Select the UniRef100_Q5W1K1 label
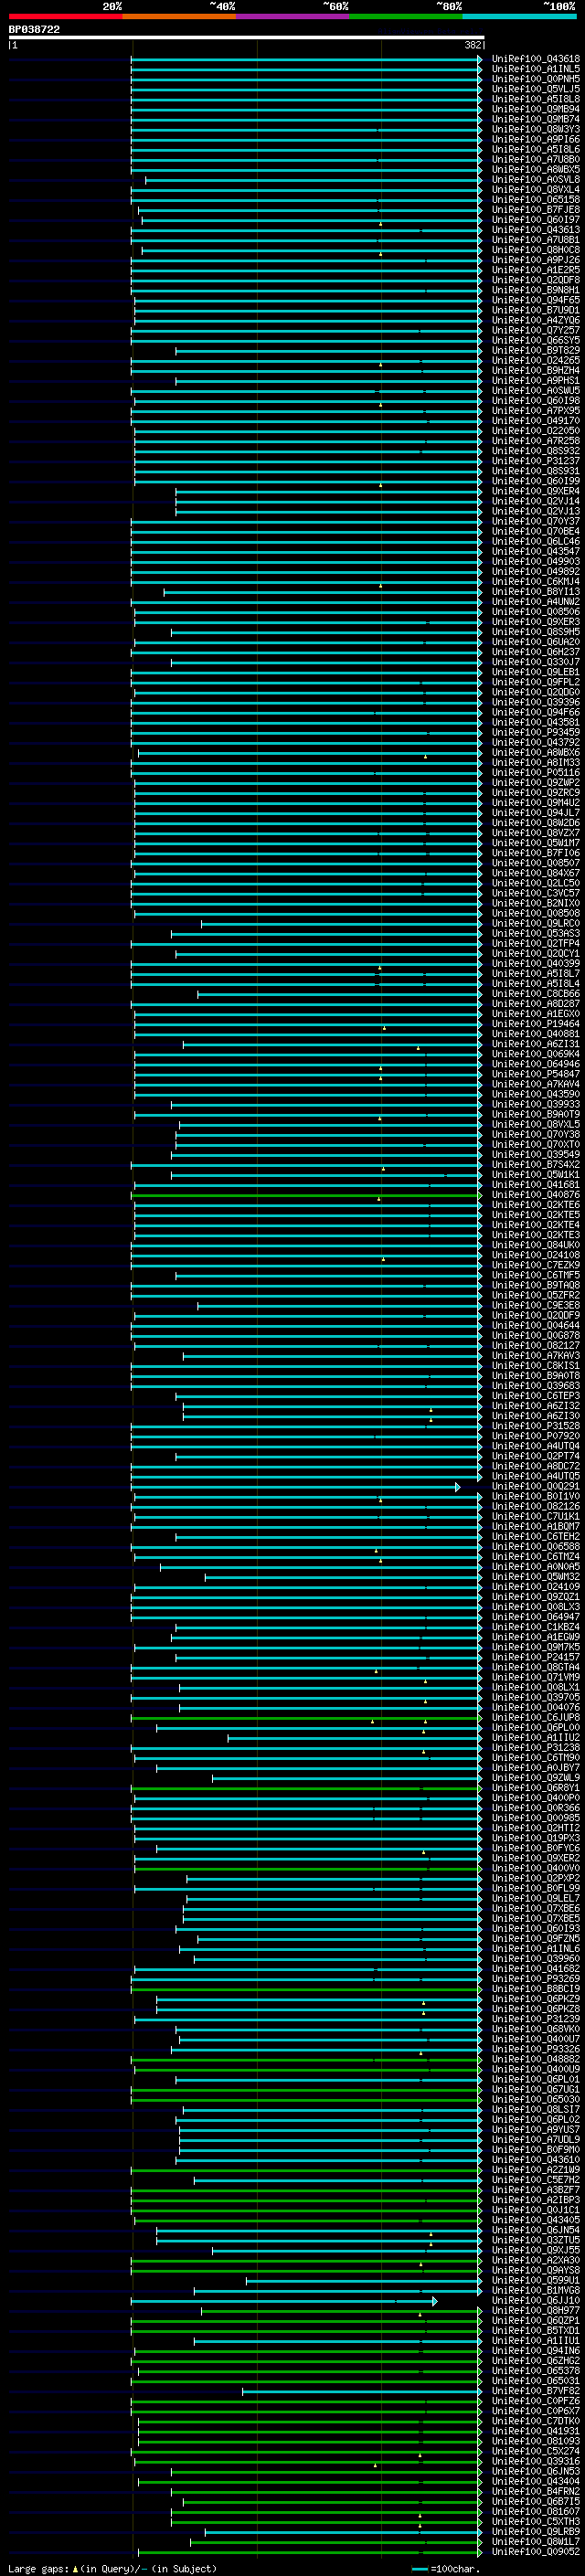This screenshot has height=2576, width=585. [x=536, y=1175]
